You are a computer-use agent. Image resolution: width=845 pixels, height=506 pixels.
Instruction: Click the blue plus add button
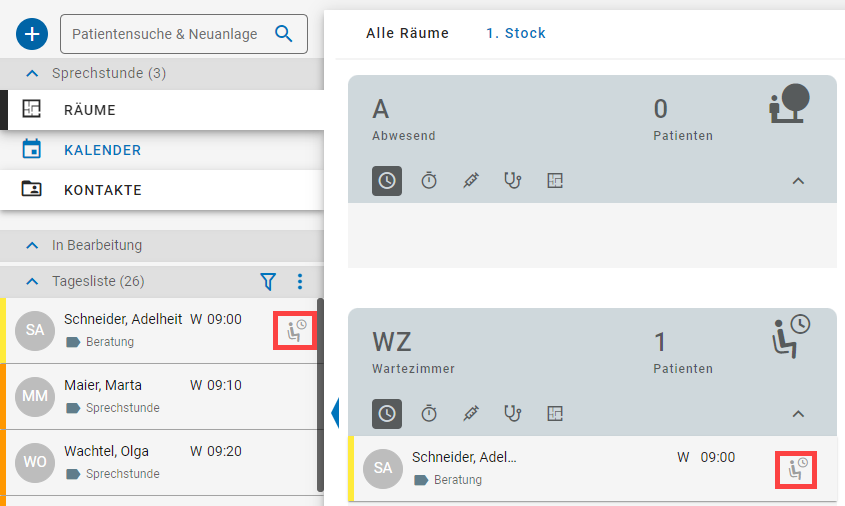tap(33, 34)
